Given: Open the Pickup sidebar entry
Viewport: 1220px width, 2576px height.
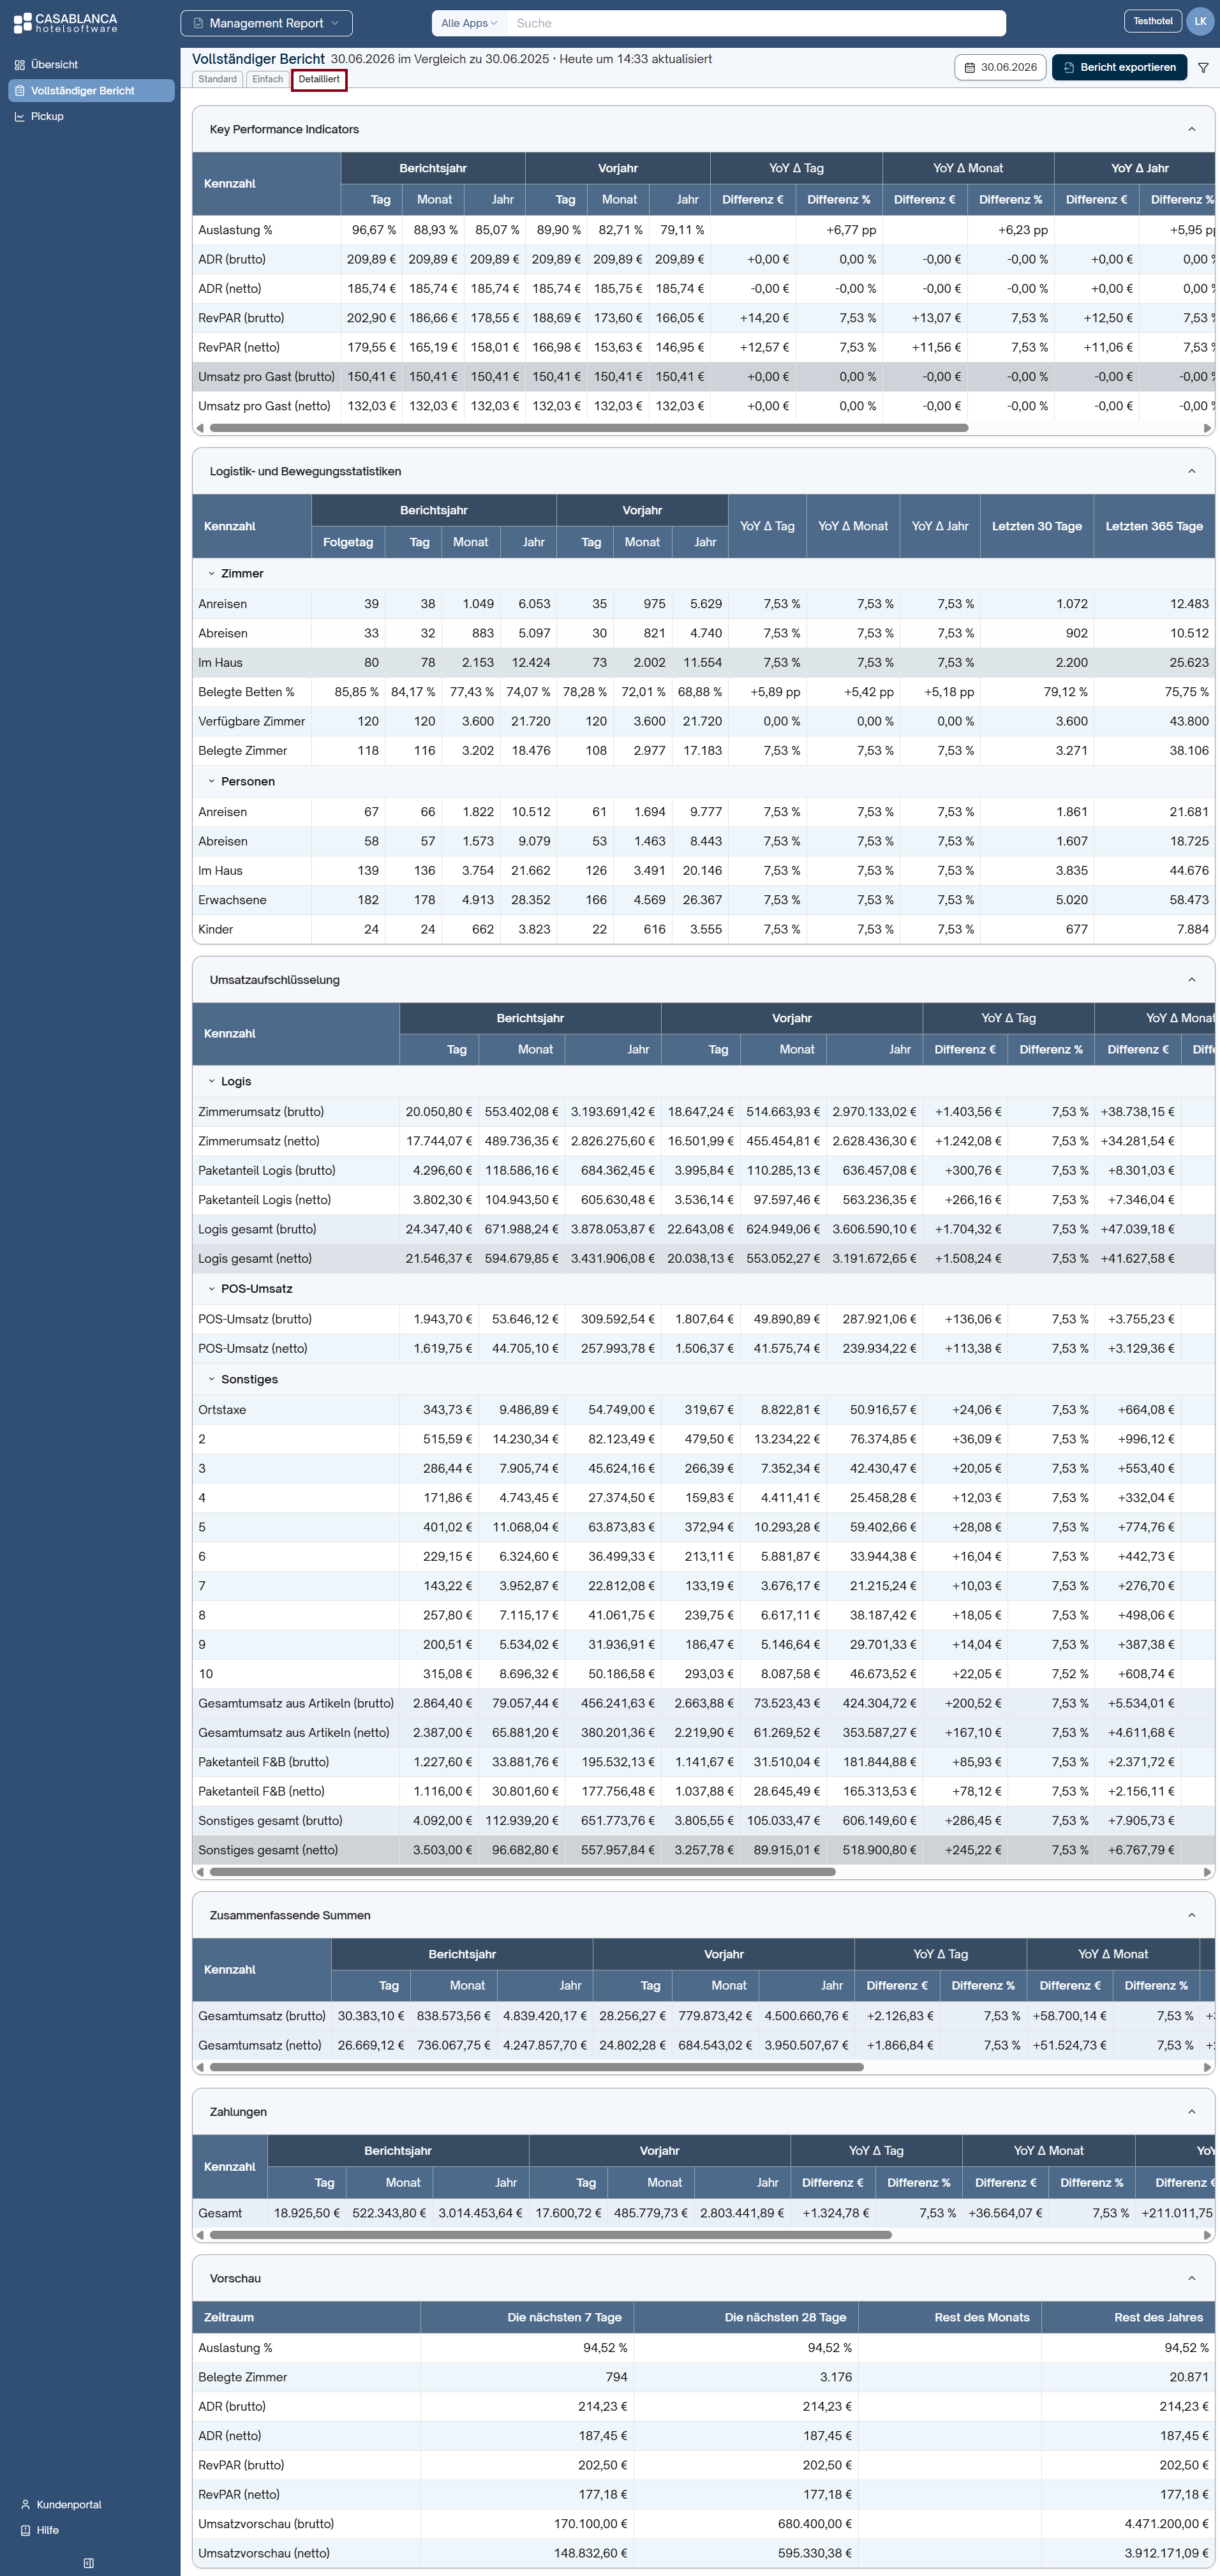Looking at the screenshot, I should (91, 117).
